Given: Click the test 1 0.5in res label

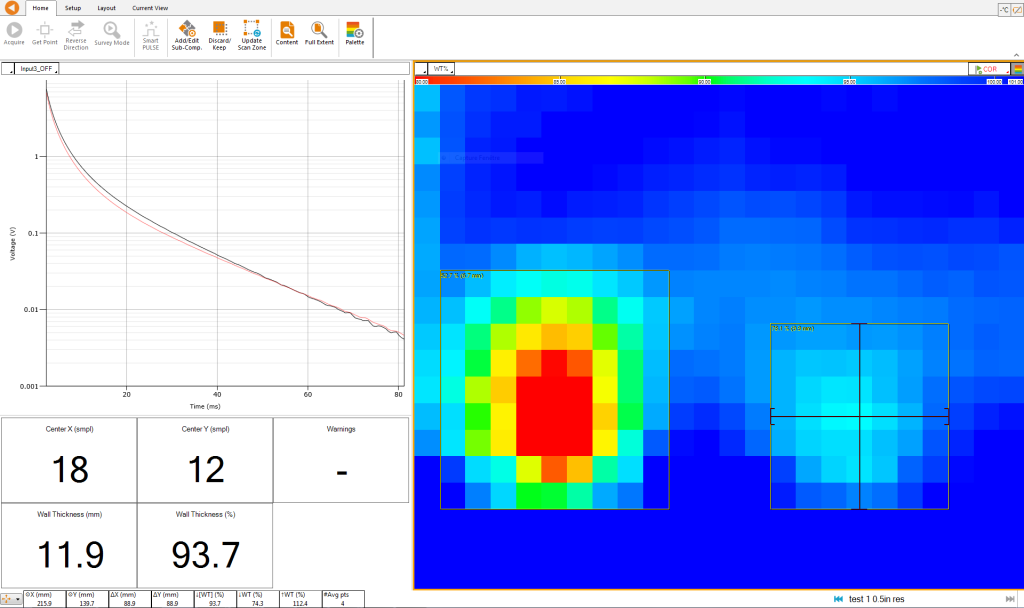Looking at the screenshot, I should pos(875,599).
